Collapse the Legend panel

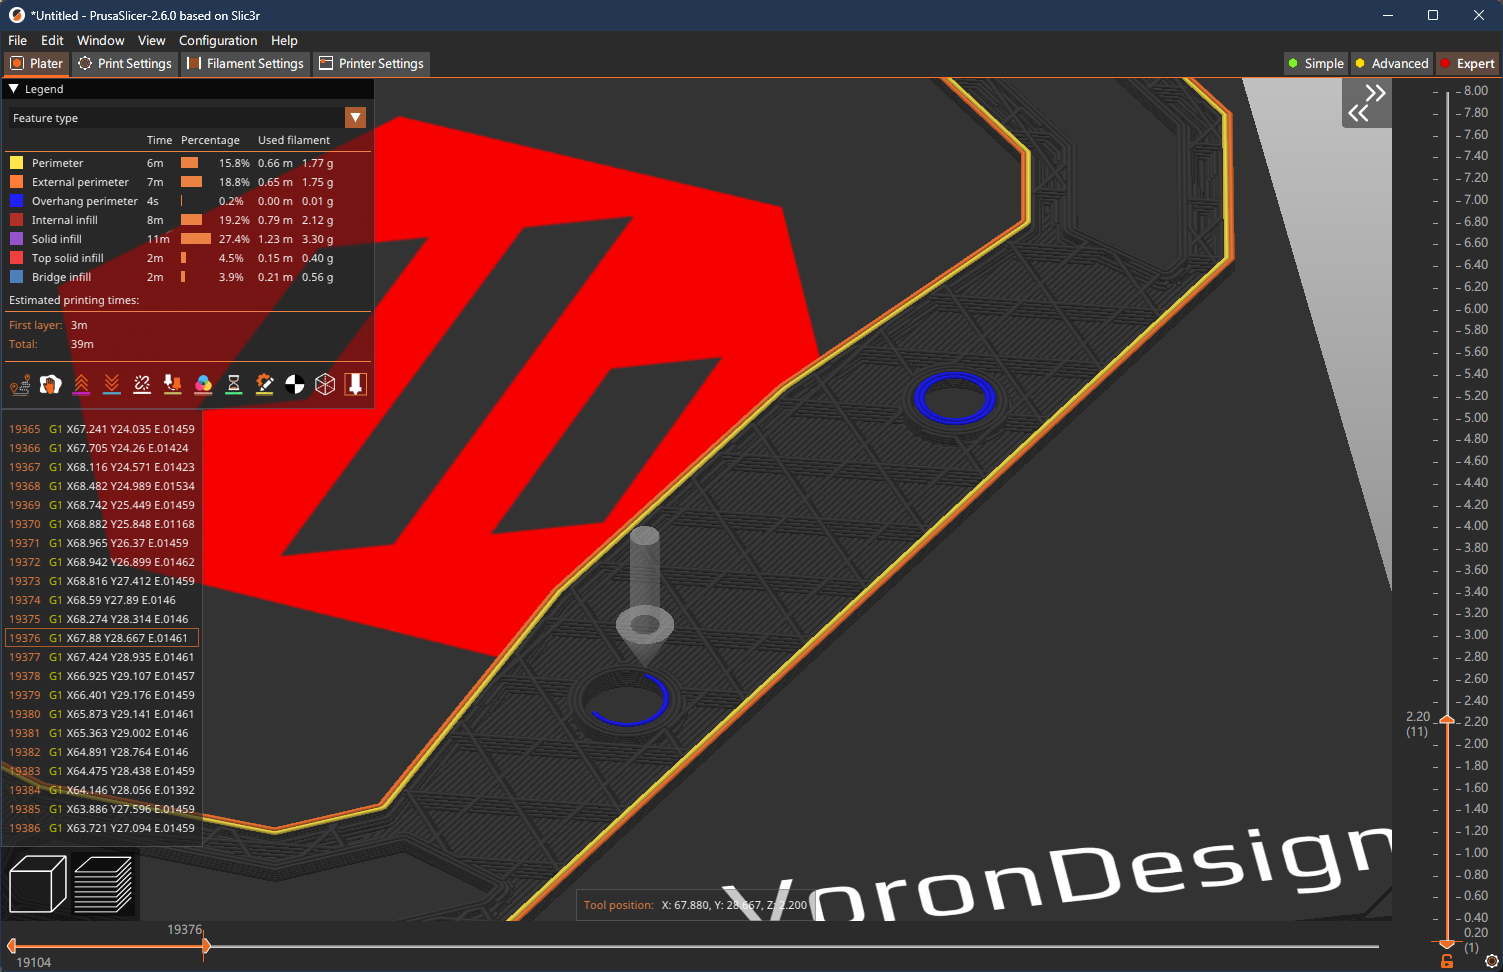[x=13, y=89]
